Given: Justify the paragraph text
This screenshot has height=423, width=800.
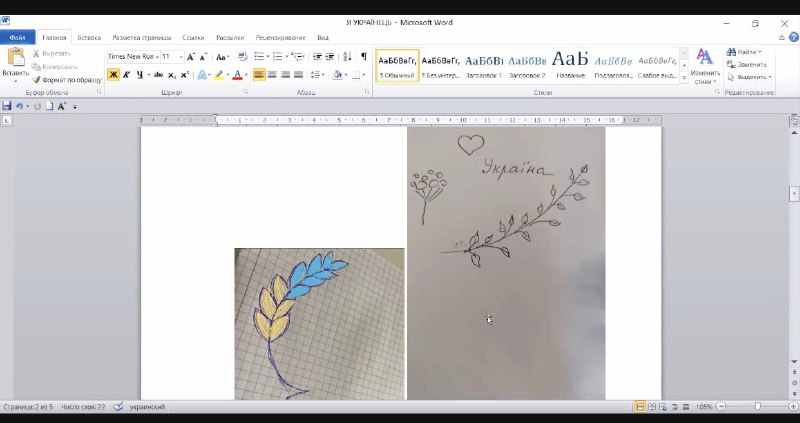Looking at the screenshot, I should 298,75.
